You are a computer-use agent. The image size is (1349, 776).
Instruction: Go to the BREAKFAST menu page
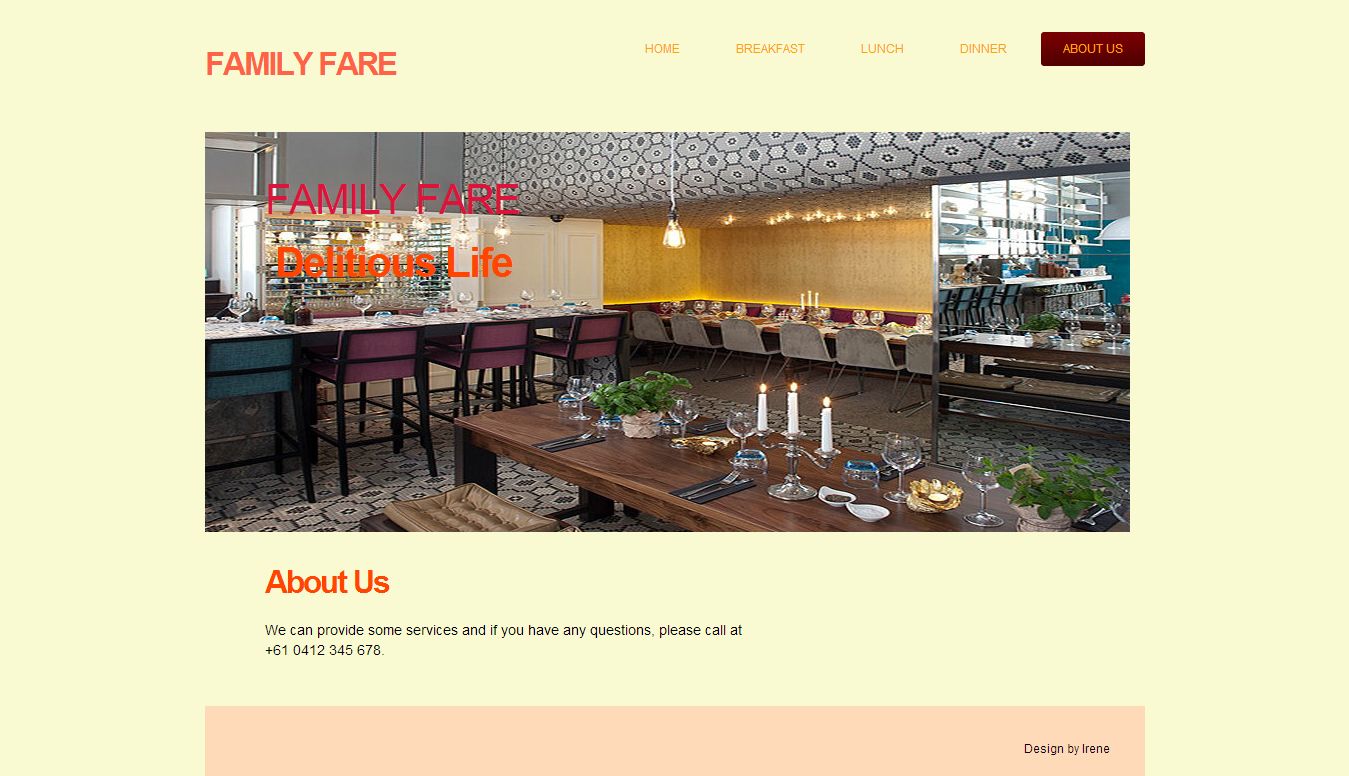click(770, 49)
